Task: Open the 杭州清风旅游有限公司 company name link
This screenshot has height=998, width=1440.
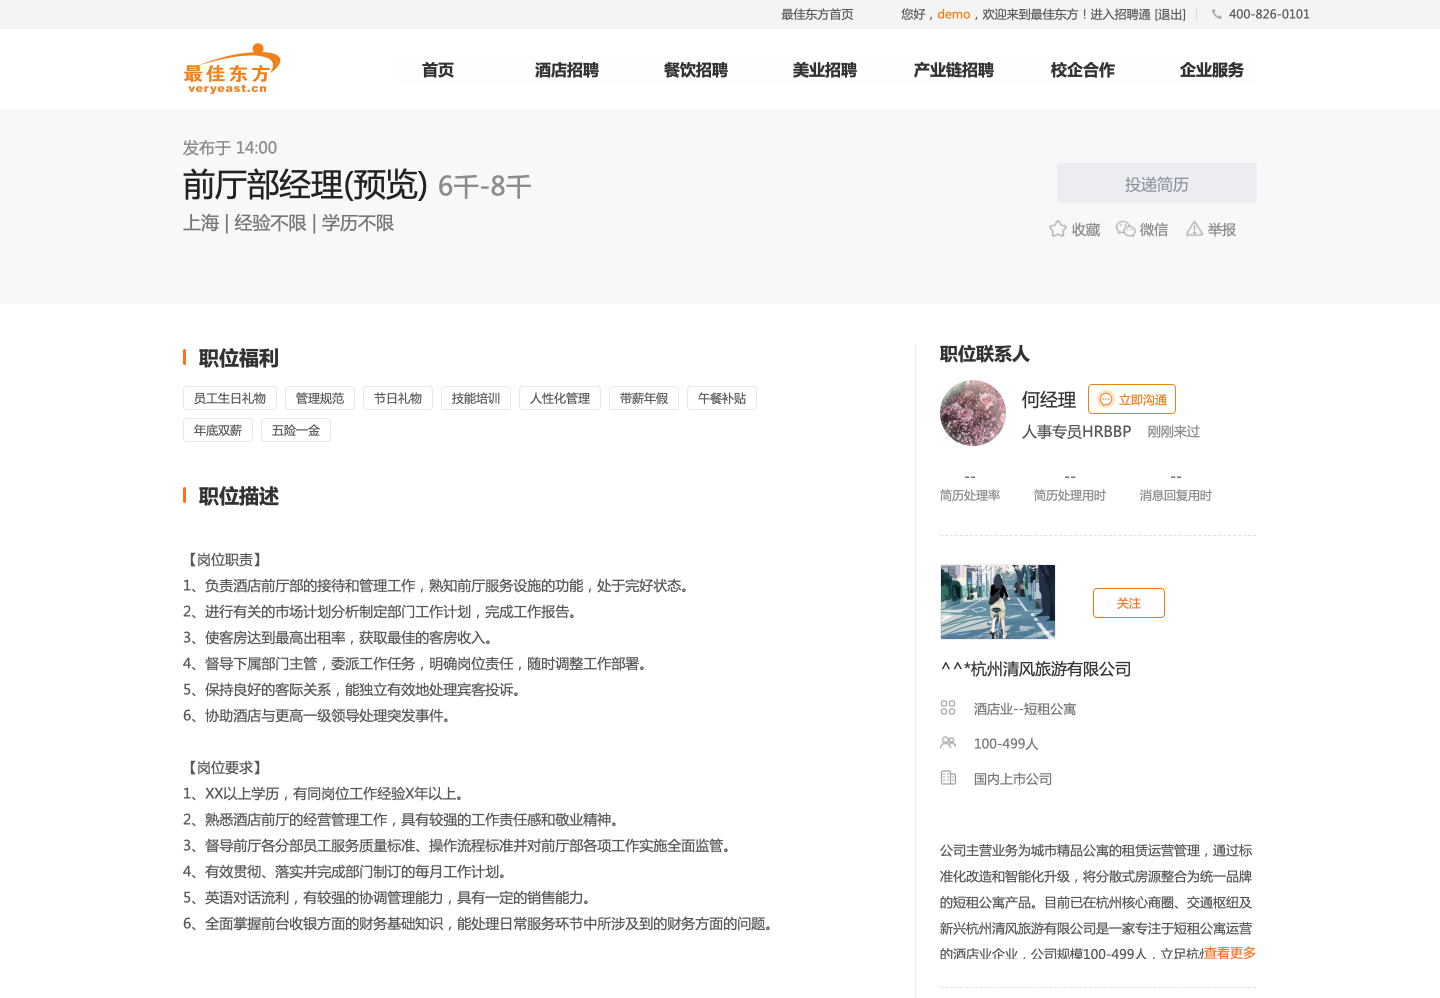Action: [1036, 669]
